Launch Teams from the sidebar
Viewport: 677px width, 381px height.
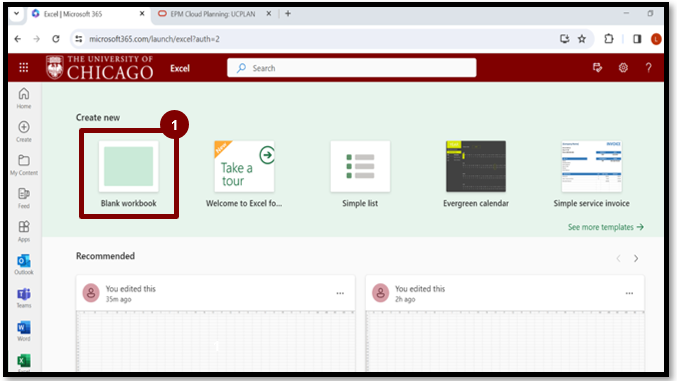(x=24, y=298)
